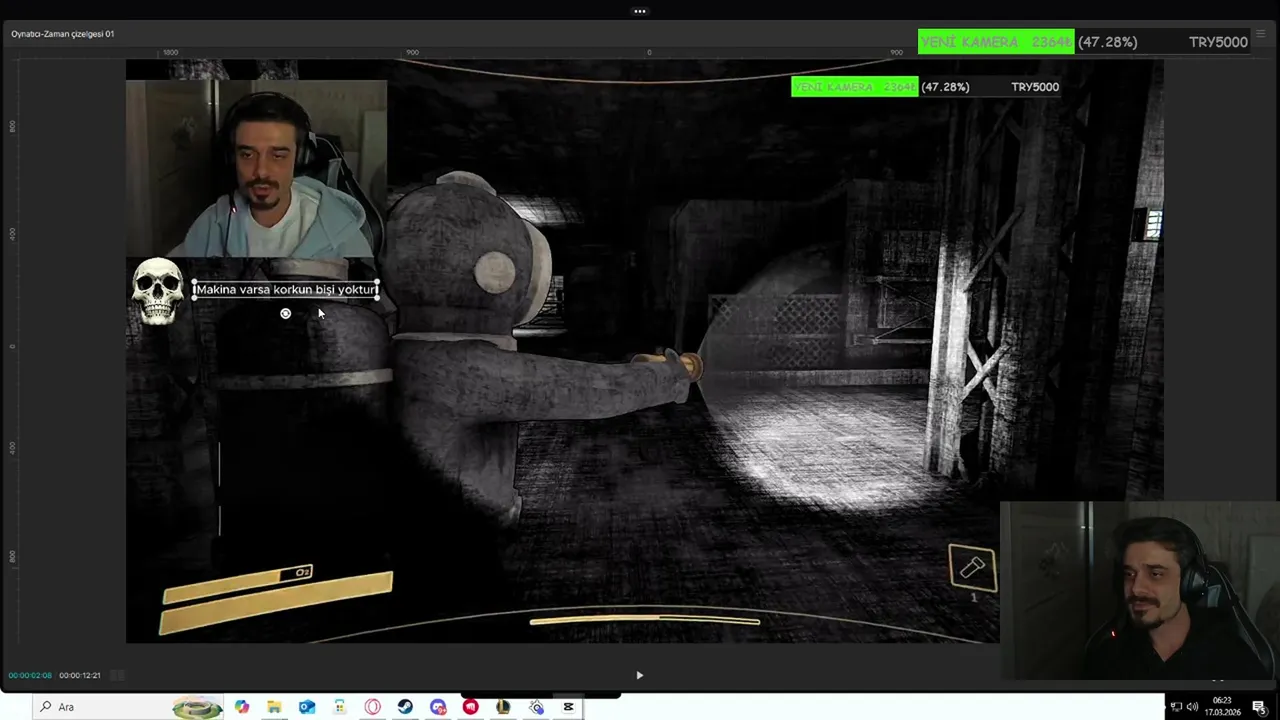This screenshot has width=1280, height=720.
Task: Open the red app icon in the taskbar
Action: coord(471,707)
